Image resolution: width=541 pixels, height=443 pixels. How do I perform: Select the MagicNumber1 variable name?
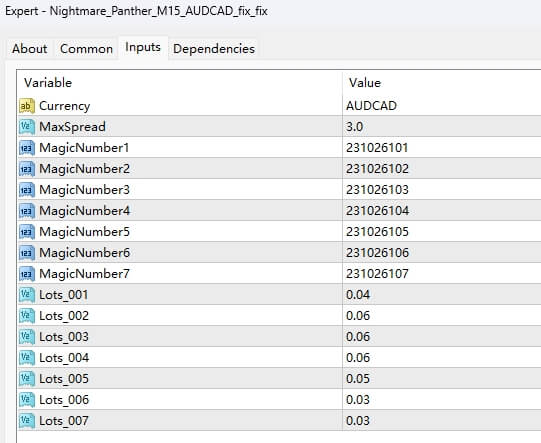pyautogui.click(x=84, y=148)
